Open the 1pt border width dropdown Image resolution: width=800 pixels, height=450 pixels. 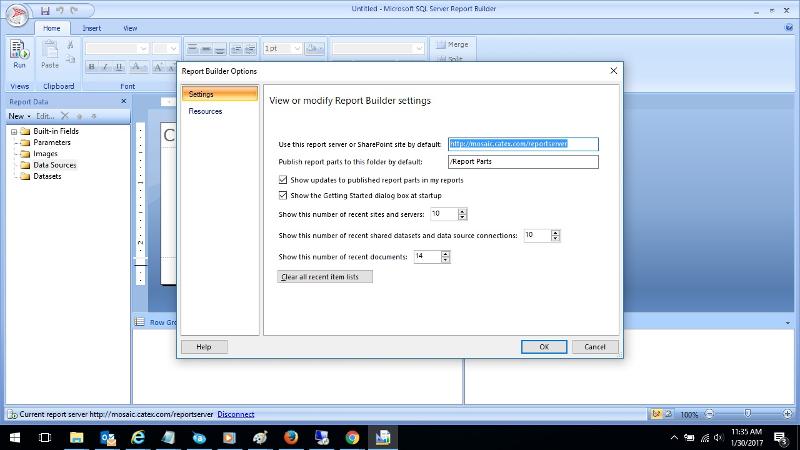295,48
